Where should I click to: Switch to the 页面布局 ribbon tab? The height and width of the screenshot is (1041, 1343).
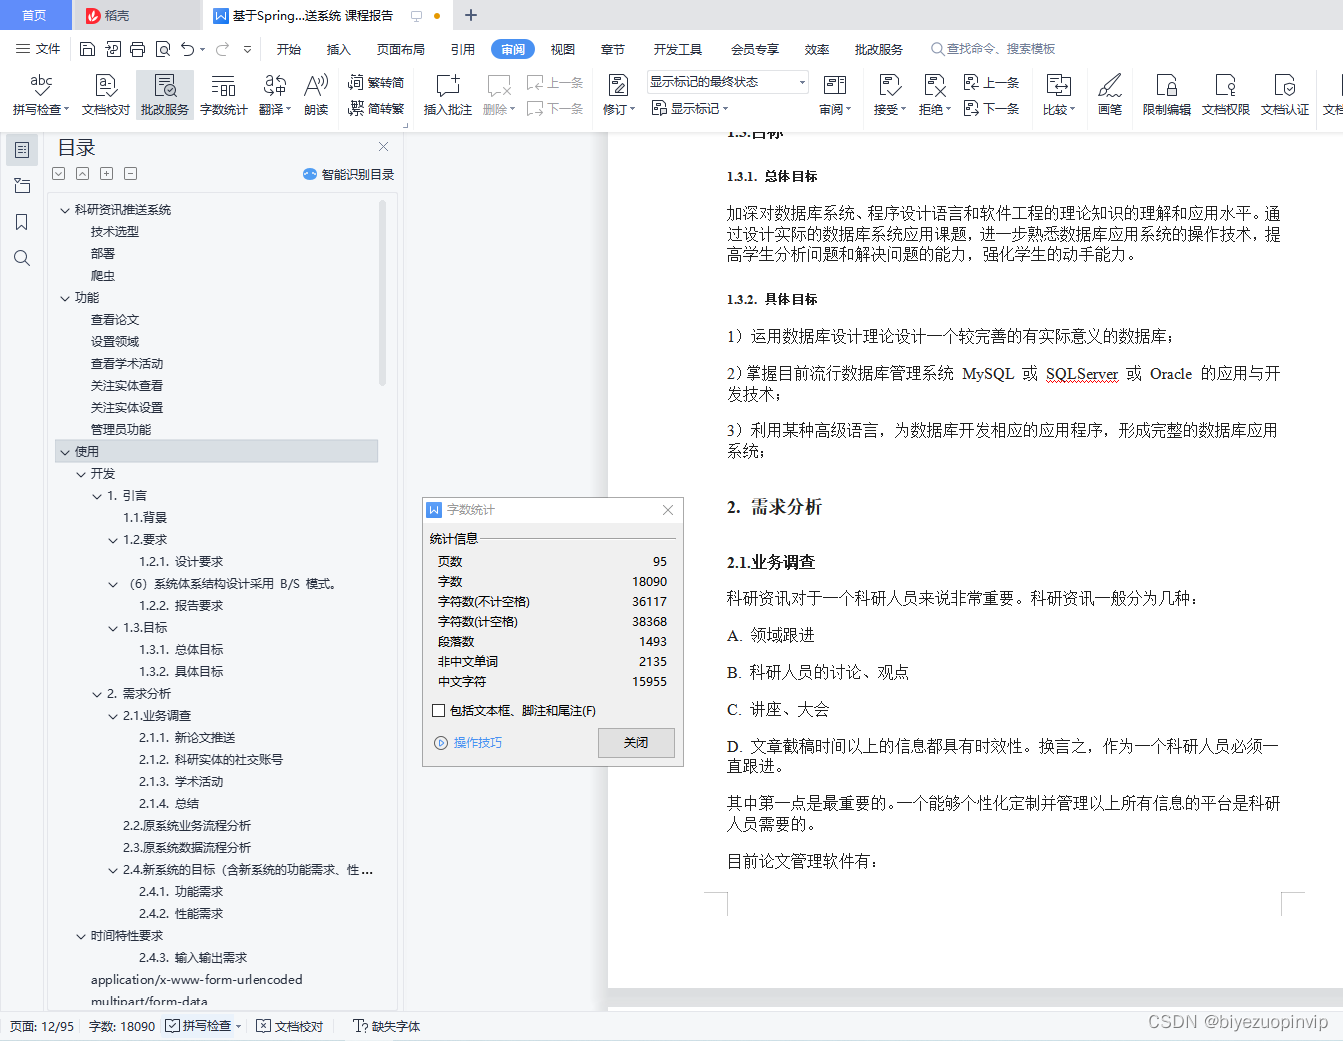click(x=400, y=48)
